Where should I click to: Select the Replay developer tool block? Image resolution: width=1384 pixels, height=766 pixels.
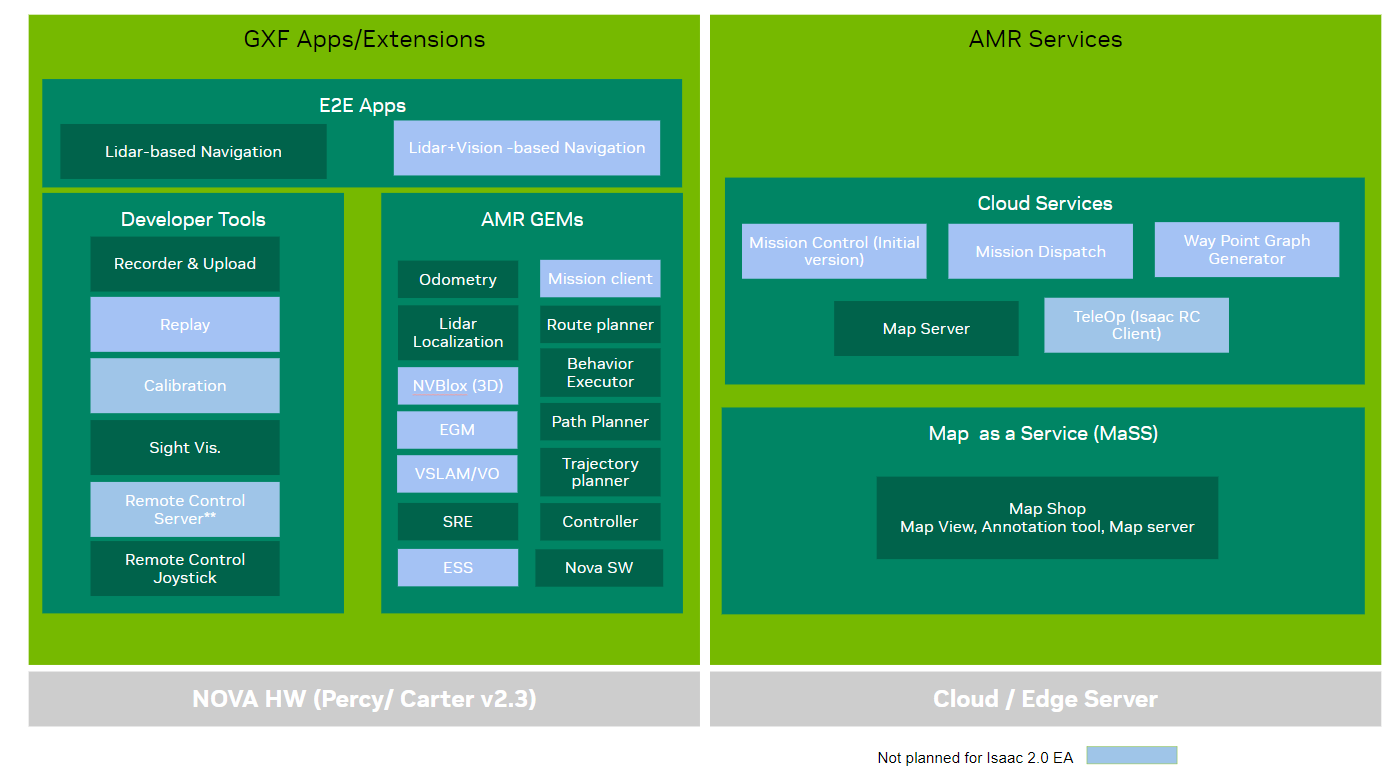click(185, 325)
